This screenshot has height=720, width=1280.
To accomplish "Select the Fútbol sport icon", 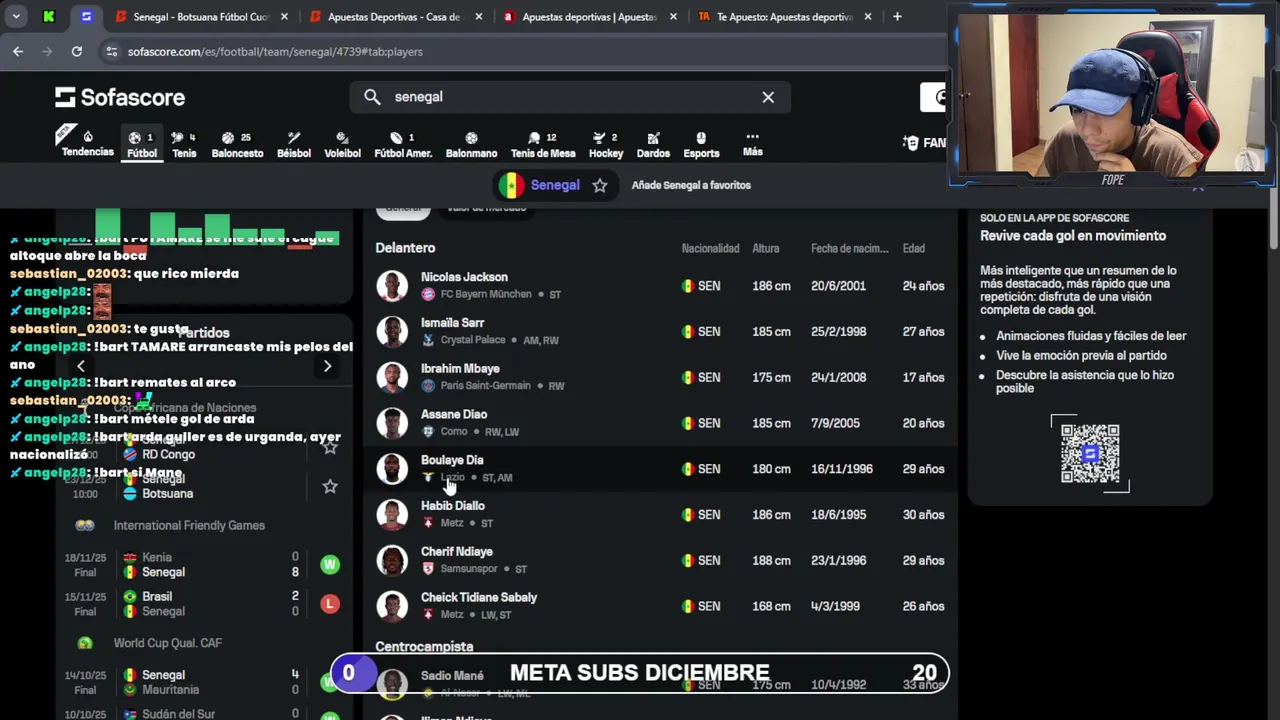I will (x=142, y=144).
